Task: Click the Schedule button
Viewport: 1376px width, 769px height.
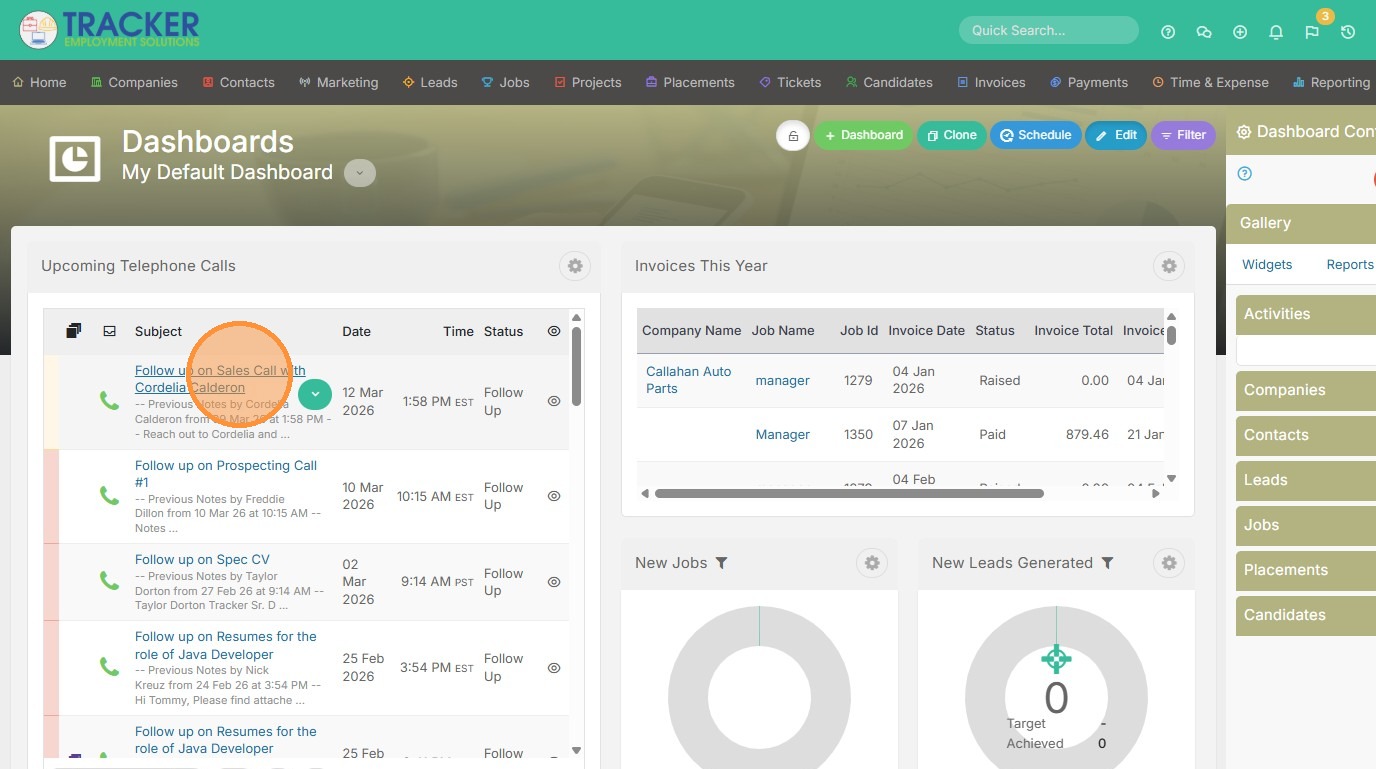Action: [1035, 136]
